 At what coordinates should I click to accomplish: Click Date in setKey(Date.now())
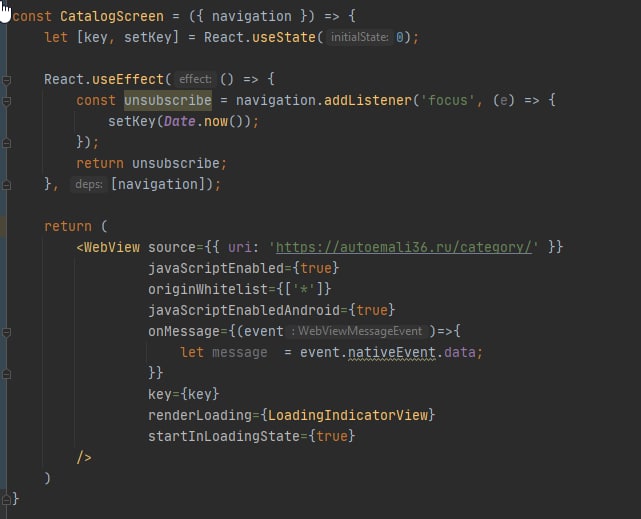tap(179, 121)
